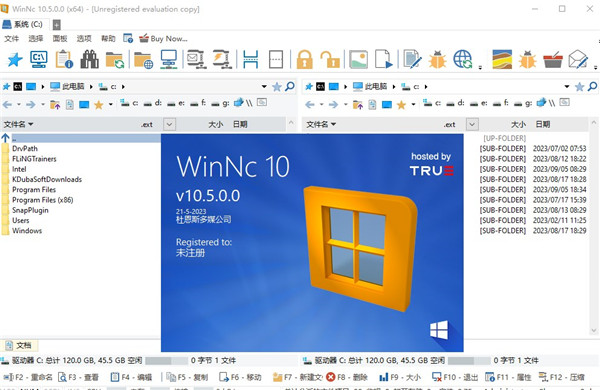This screenshot has height=390, width=600.
Task: Click the envelope with pen icon
Action: click(578, 59)
